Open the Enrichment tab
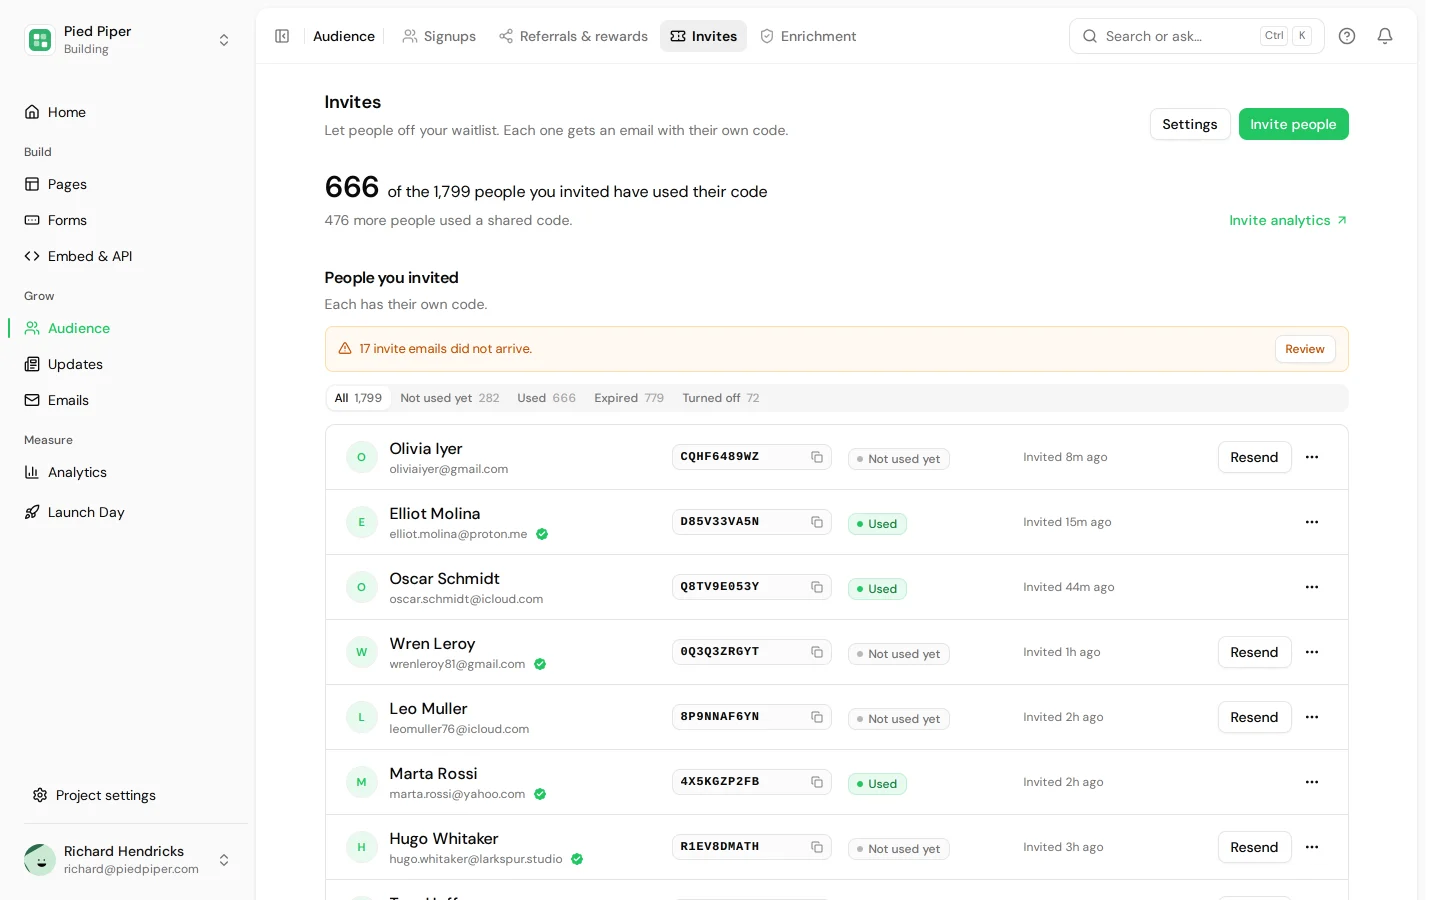1440x900 pixels. [808, 36]
